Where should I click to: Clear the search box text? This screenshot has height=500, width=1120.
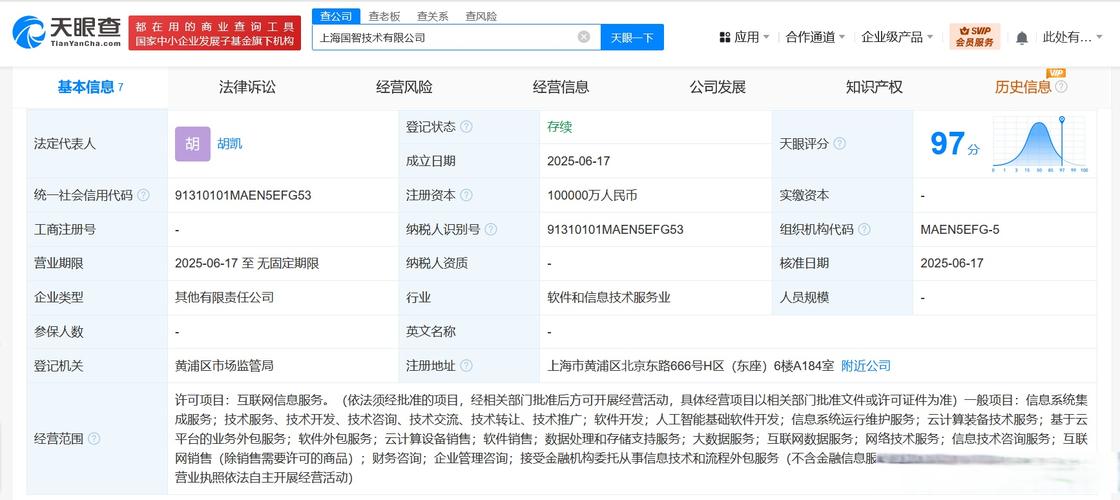click(584, 37)
